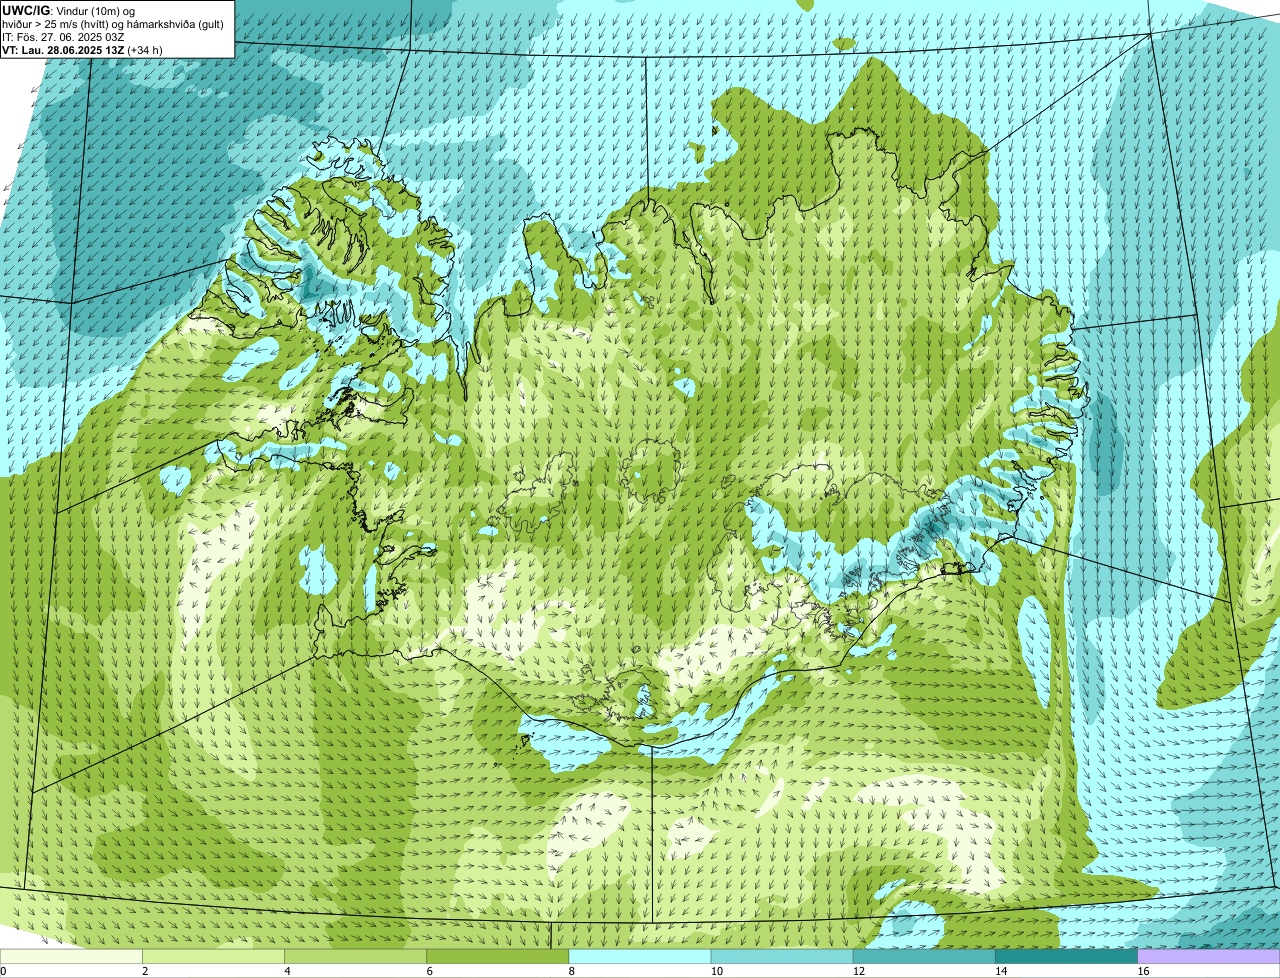The height and width of the screenshot is (978, 1280).
Task: Click the 2–4 m/s legend color swatch
Action: point(213,956)
